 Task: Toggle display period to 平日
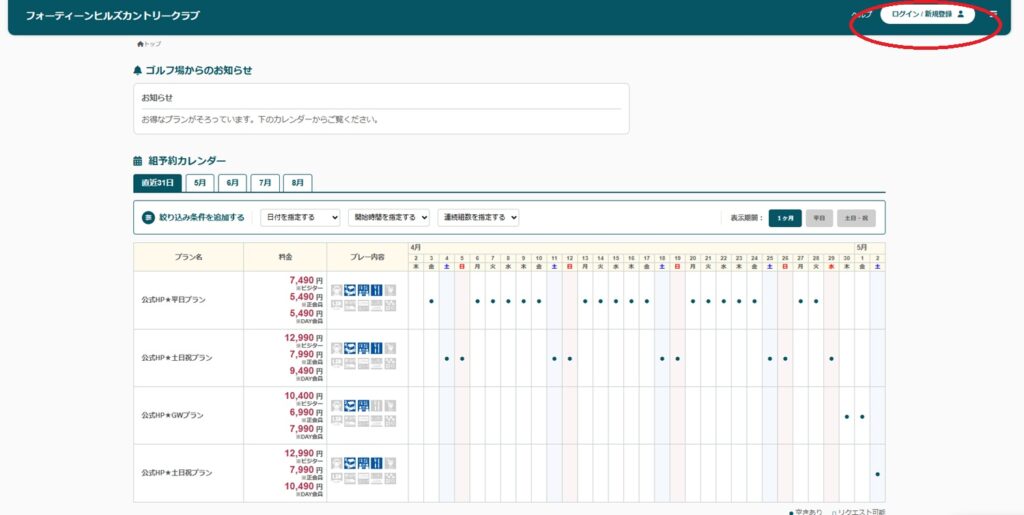819,217
